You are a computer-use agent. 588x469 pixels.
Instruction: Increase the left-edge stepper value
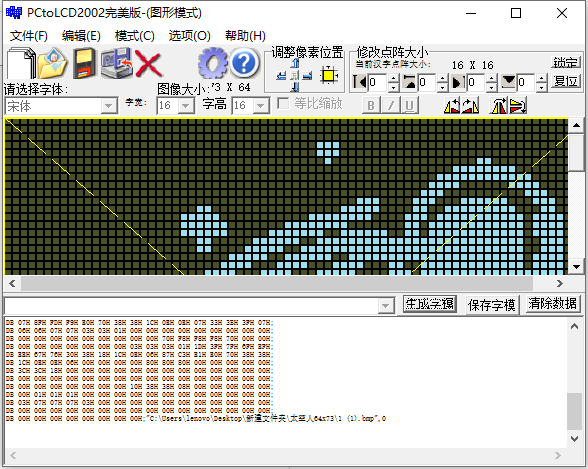click(x=393, y=78)
